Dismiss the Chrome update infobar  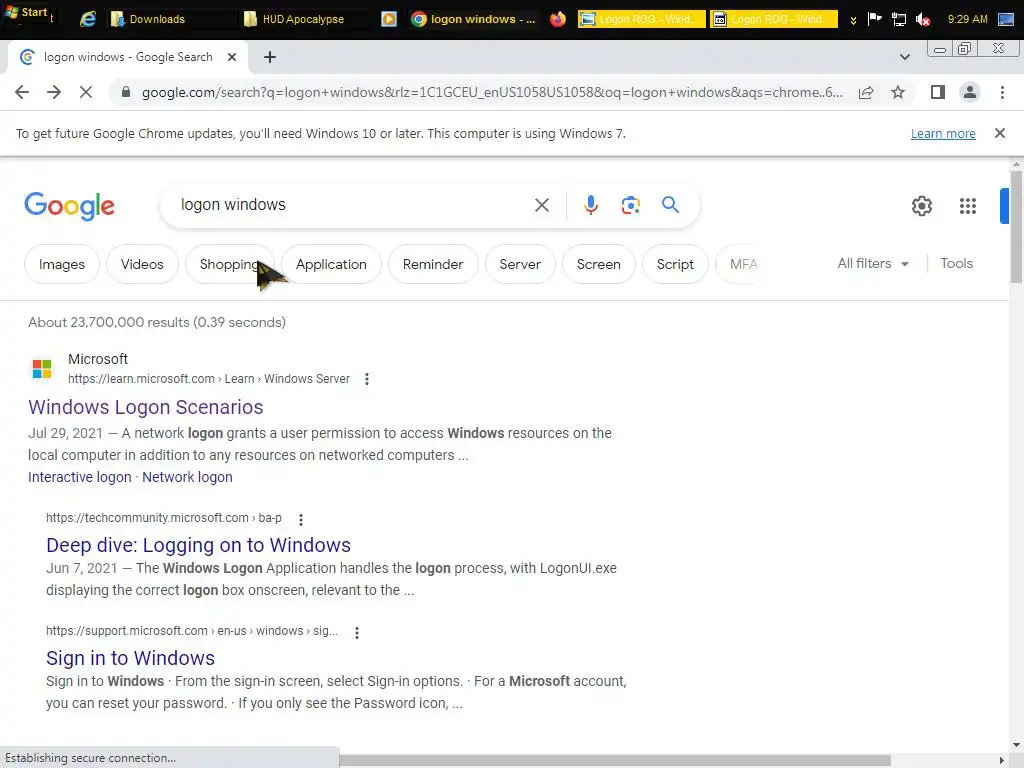click(999, 133)
